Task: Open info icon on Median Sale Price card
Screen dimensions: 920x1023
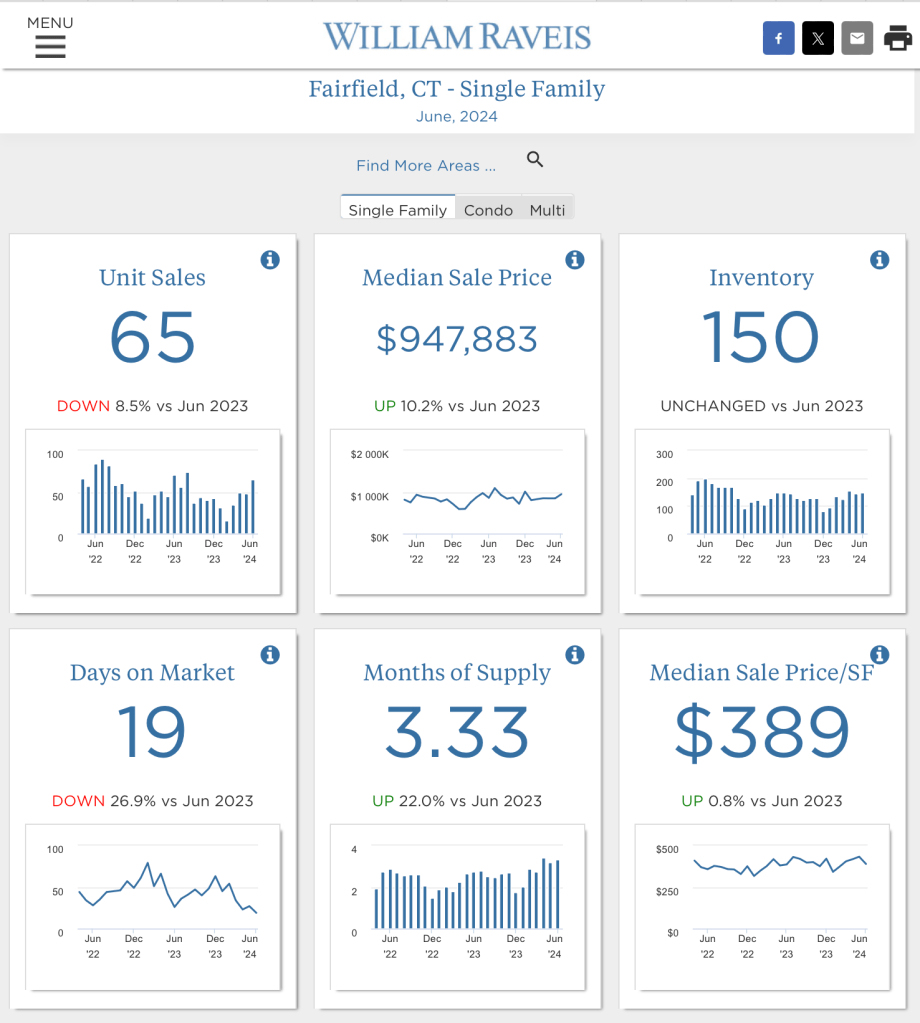Action: 575,260
